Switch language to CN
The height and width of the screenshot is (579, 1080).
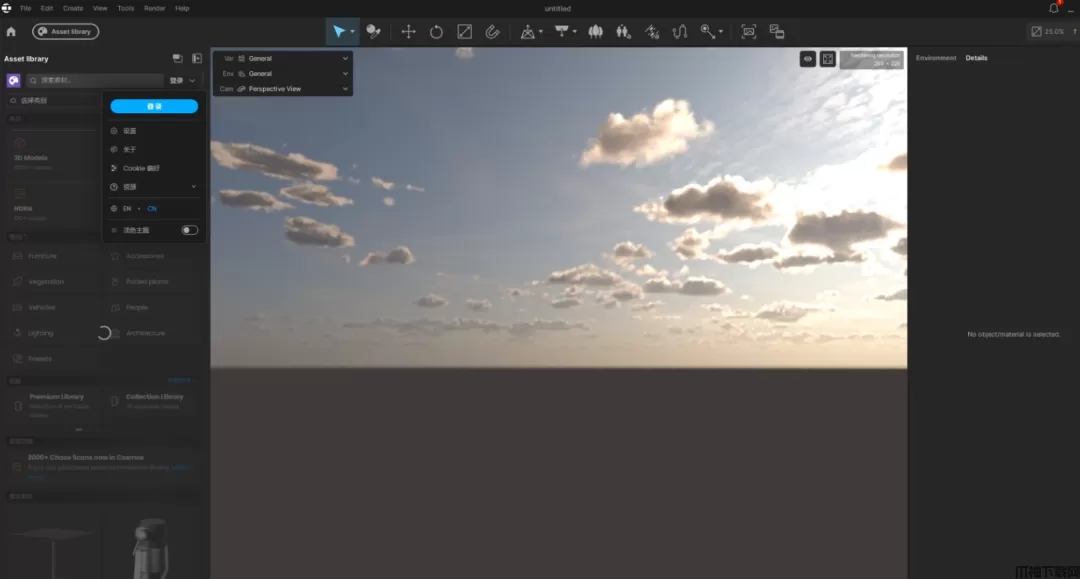[152, 208]
